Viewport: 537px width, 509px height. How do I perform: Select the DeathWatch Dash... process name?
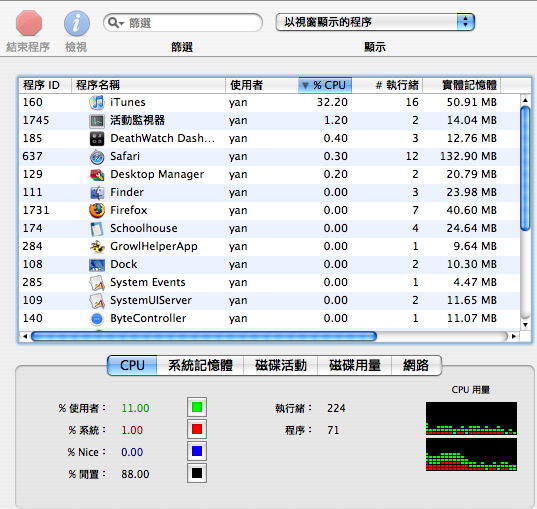[162, 138]
